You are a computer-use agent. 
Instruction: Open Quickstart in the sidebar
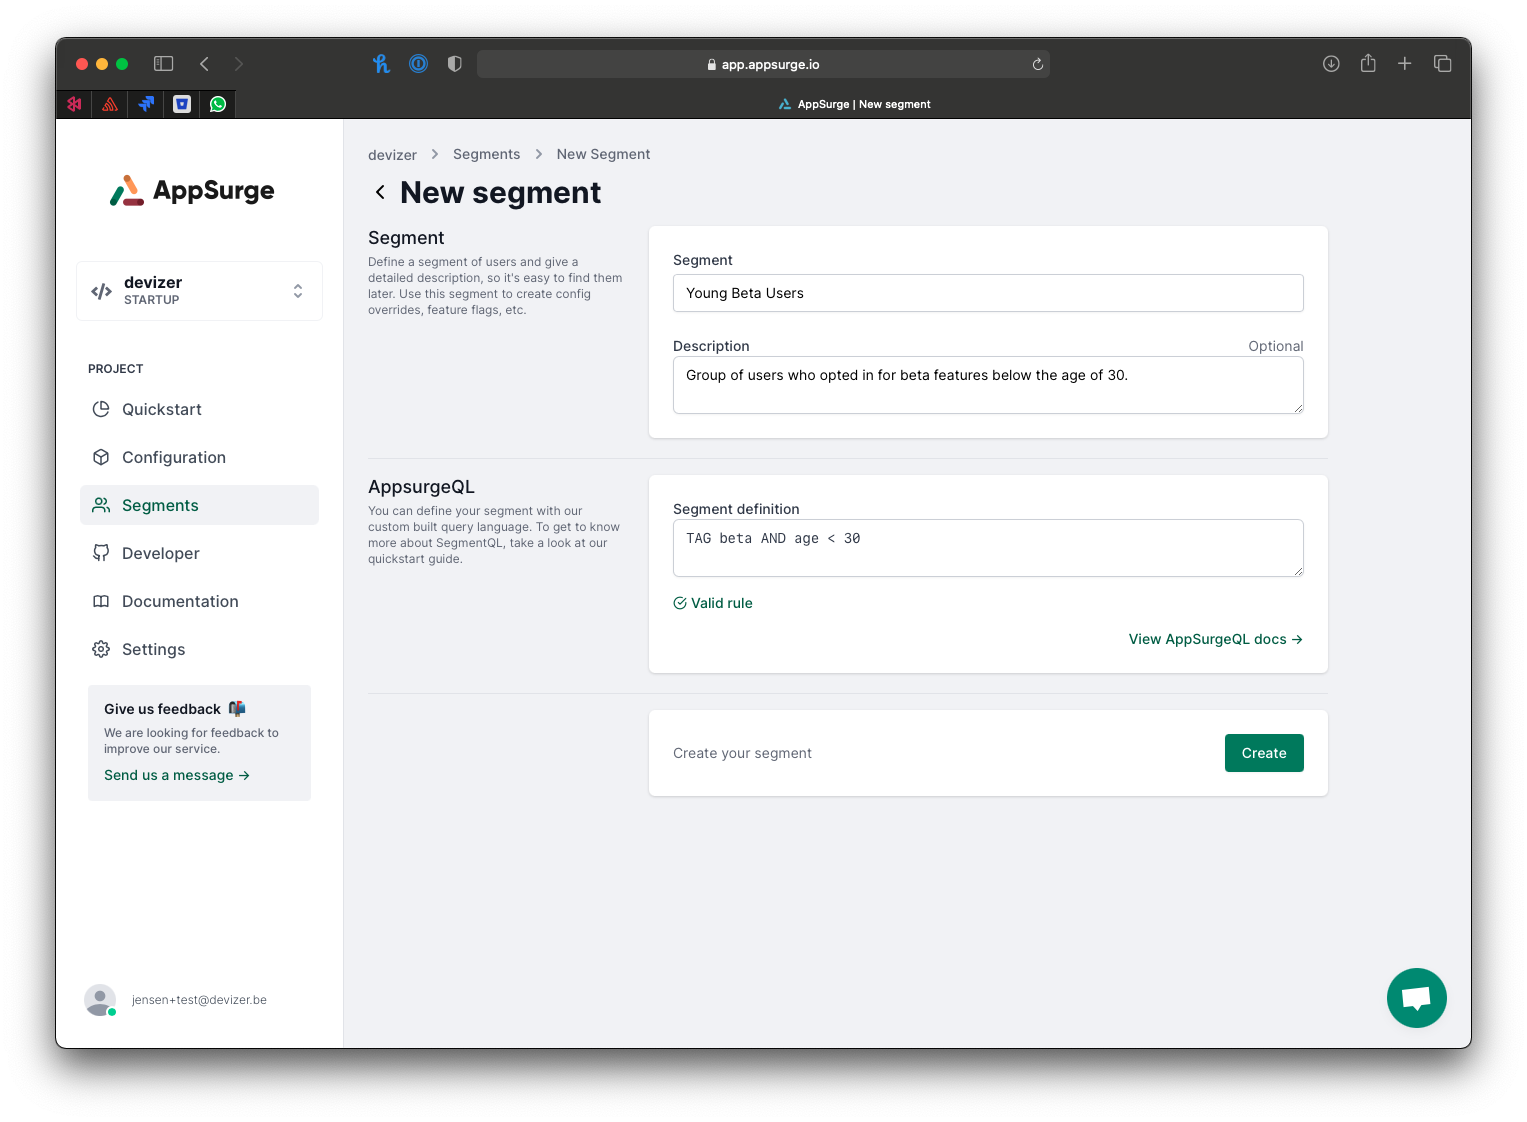199,409
